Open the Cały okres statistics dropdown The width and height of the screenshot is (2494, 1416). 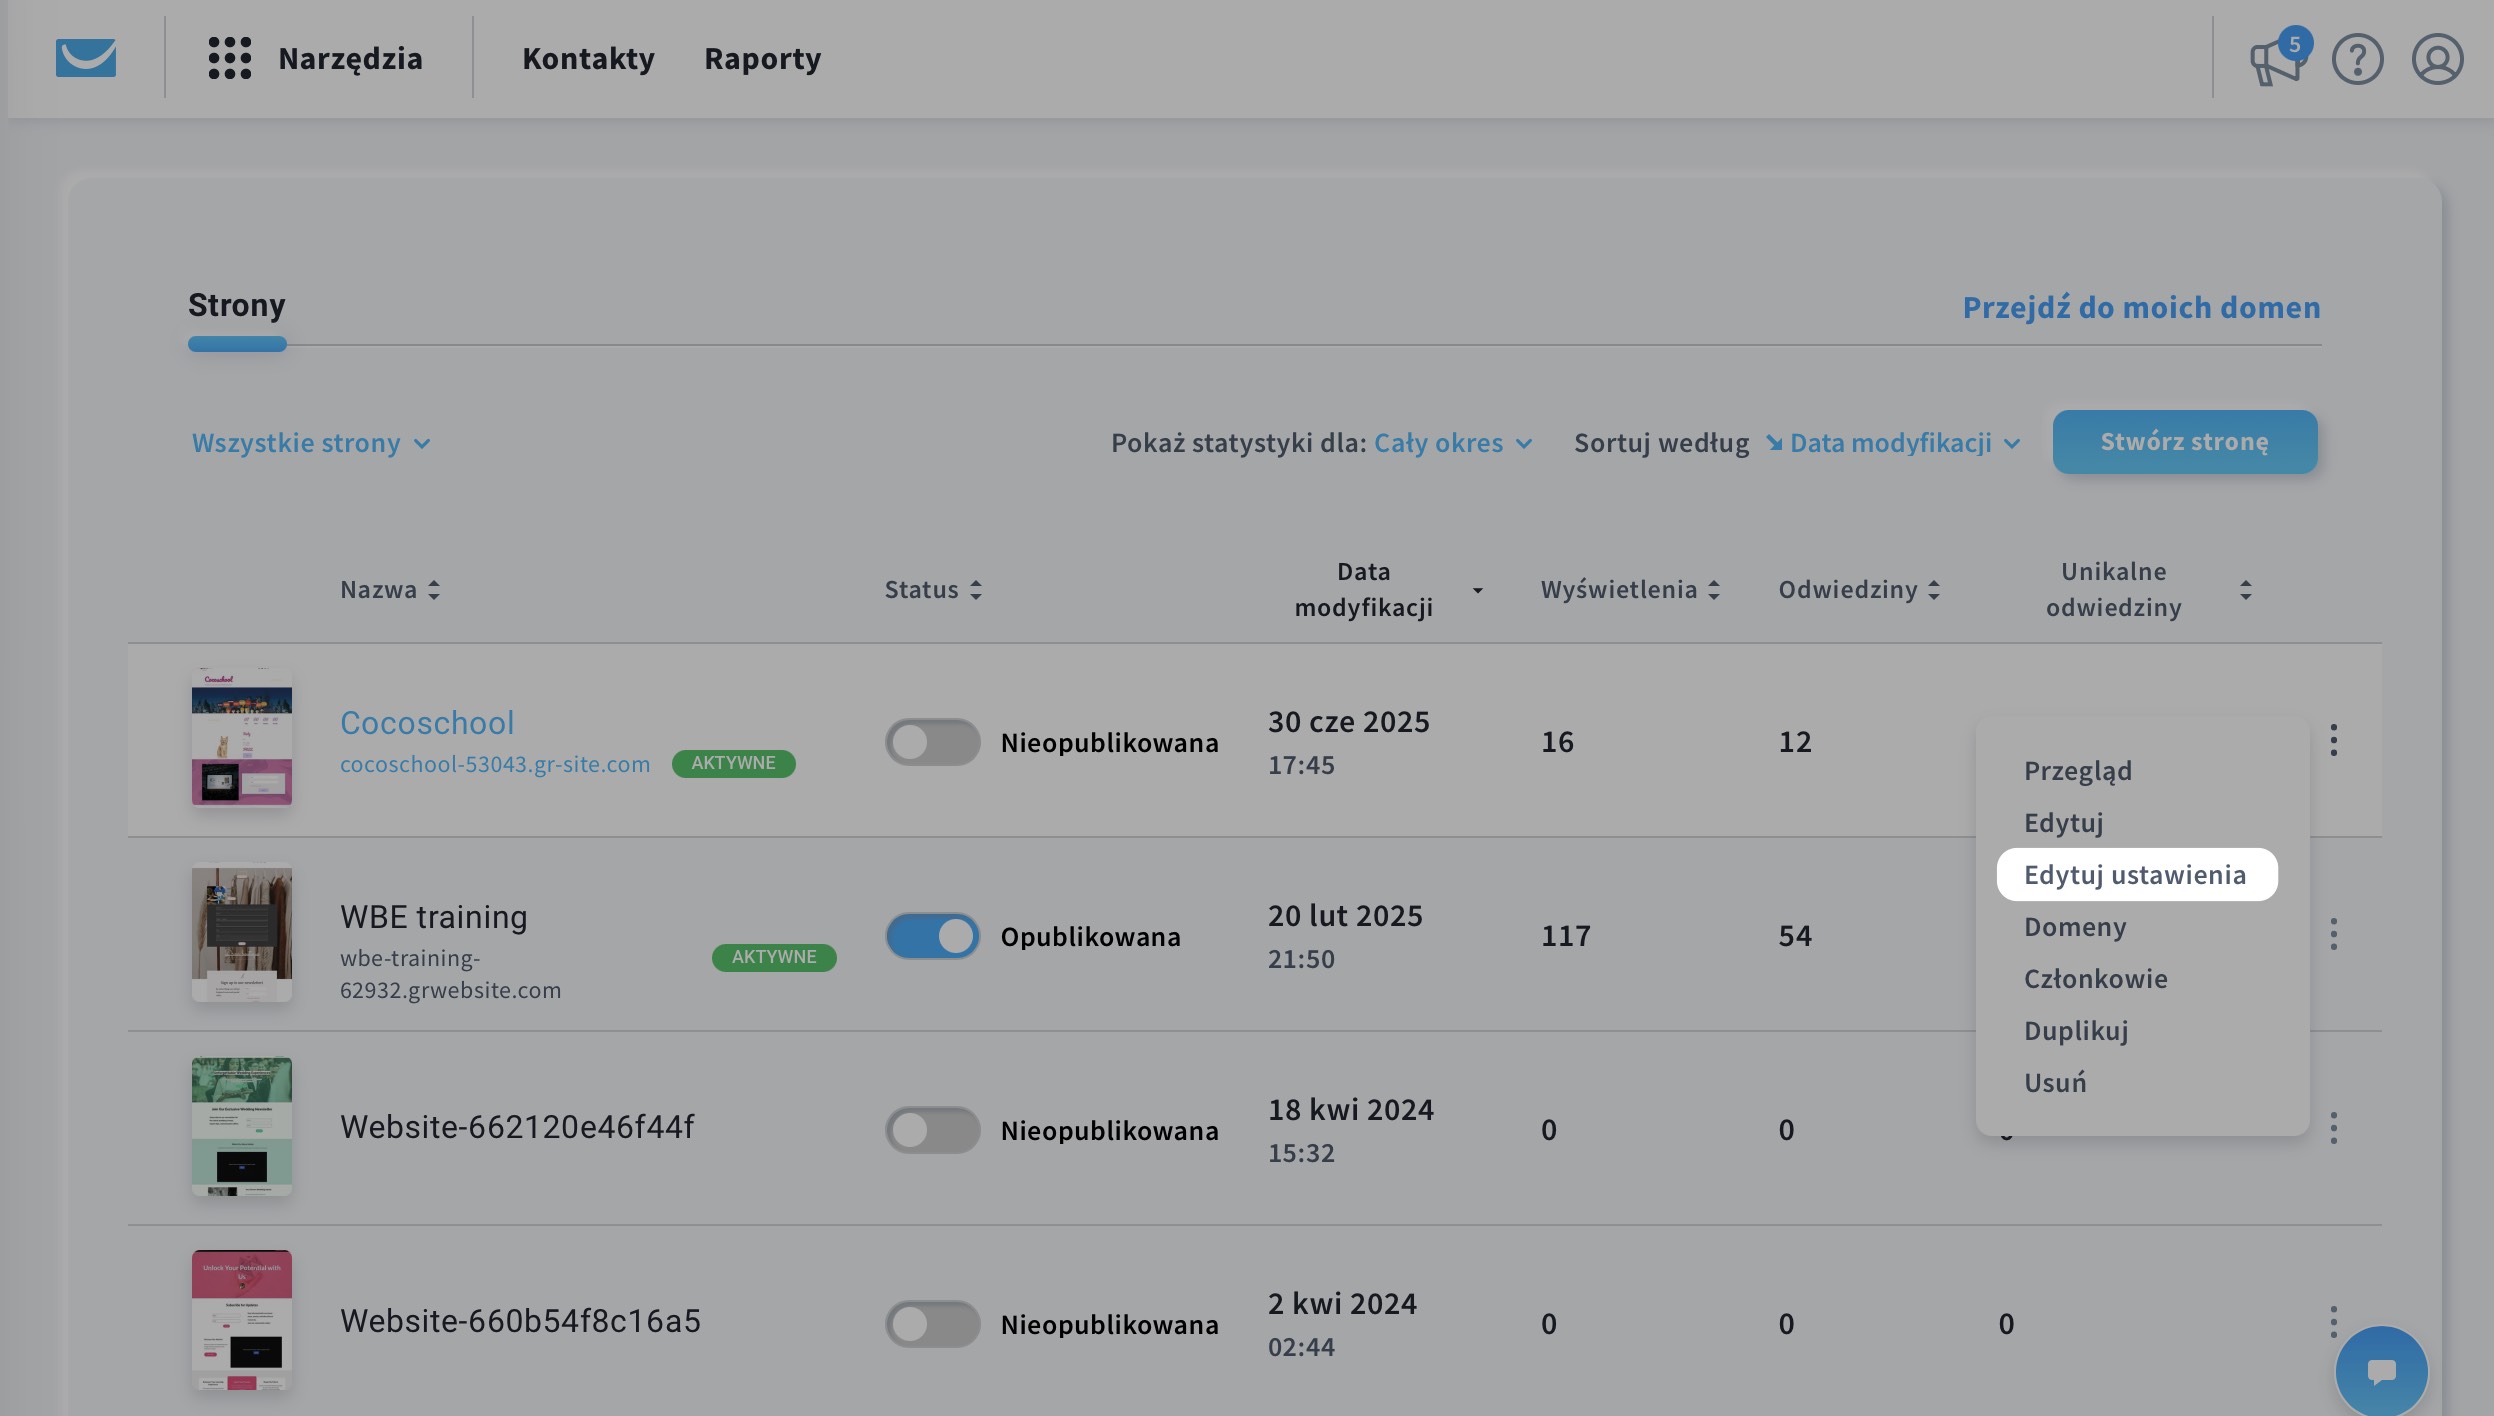click(1452, 443)
